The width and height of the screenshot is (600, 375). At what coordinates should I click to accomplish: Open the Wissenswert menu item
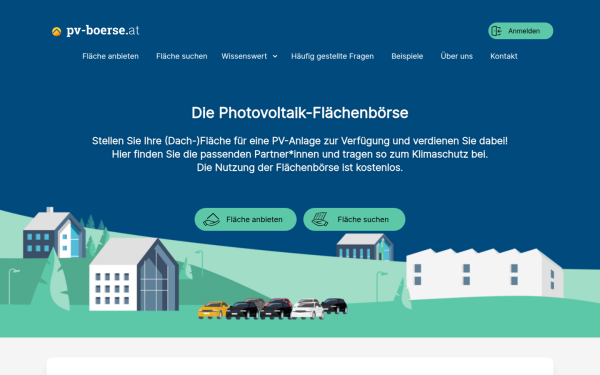pyautogui.click(x=244, y=56)
